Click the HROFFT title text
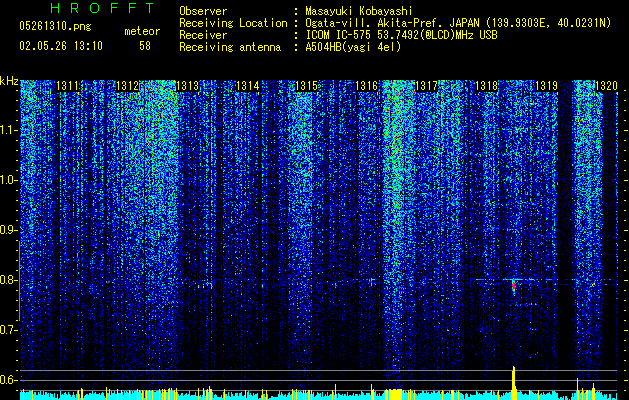629x400 pixels. click(x=103, y=8)
